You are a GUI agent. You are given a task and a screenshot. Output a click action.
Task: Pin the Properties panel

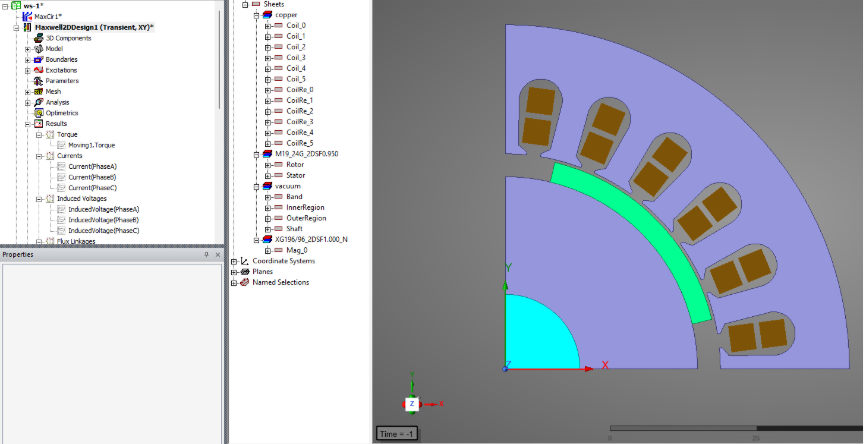click(206, 255)
